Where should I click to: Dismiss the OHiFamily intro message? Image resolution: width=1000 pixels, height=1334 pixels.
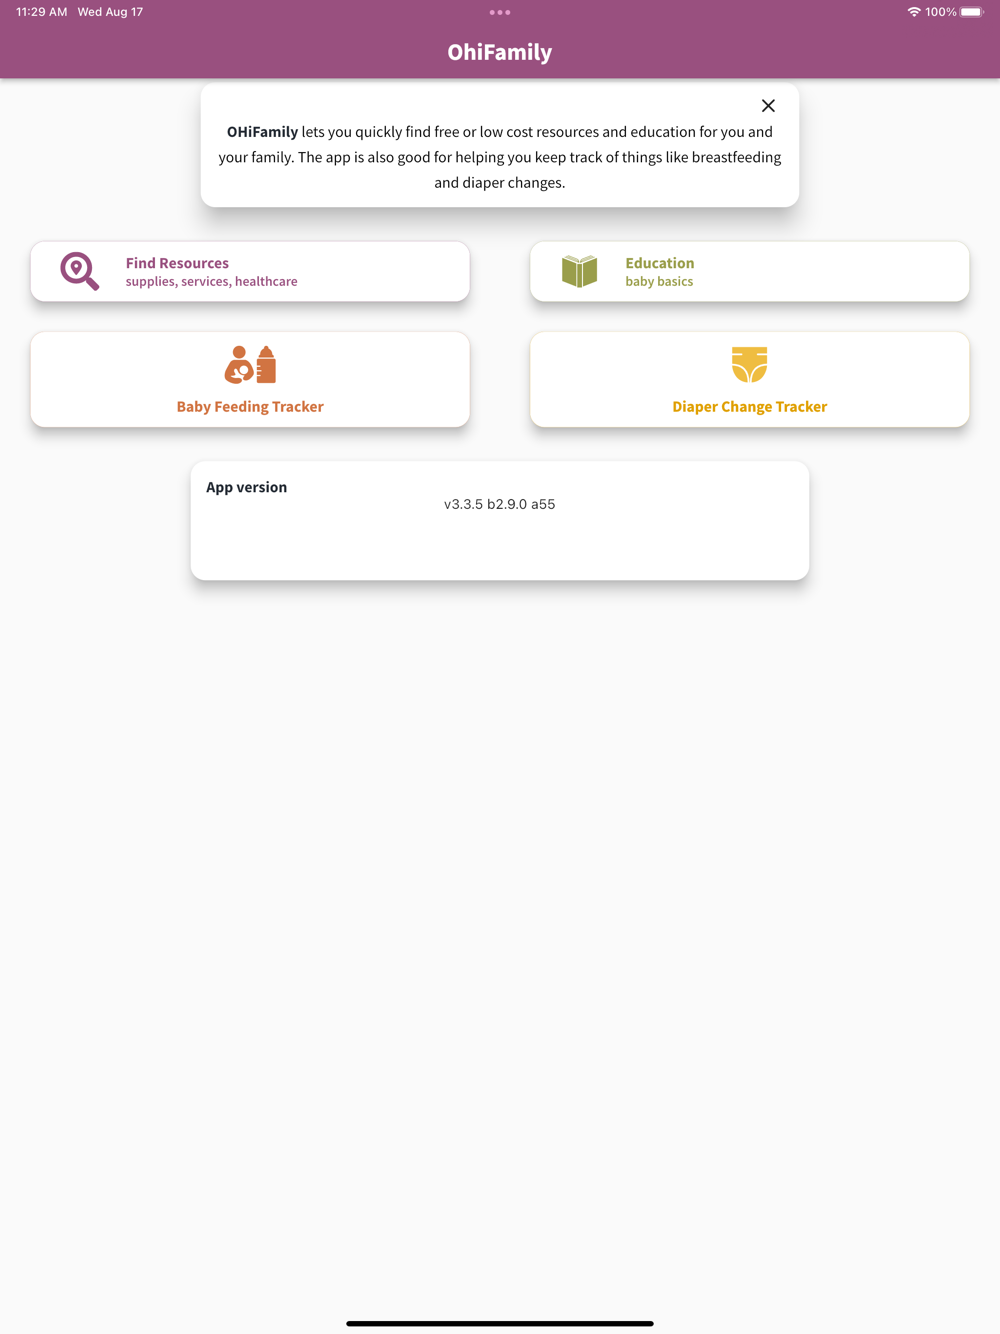[x=768, y=106]
